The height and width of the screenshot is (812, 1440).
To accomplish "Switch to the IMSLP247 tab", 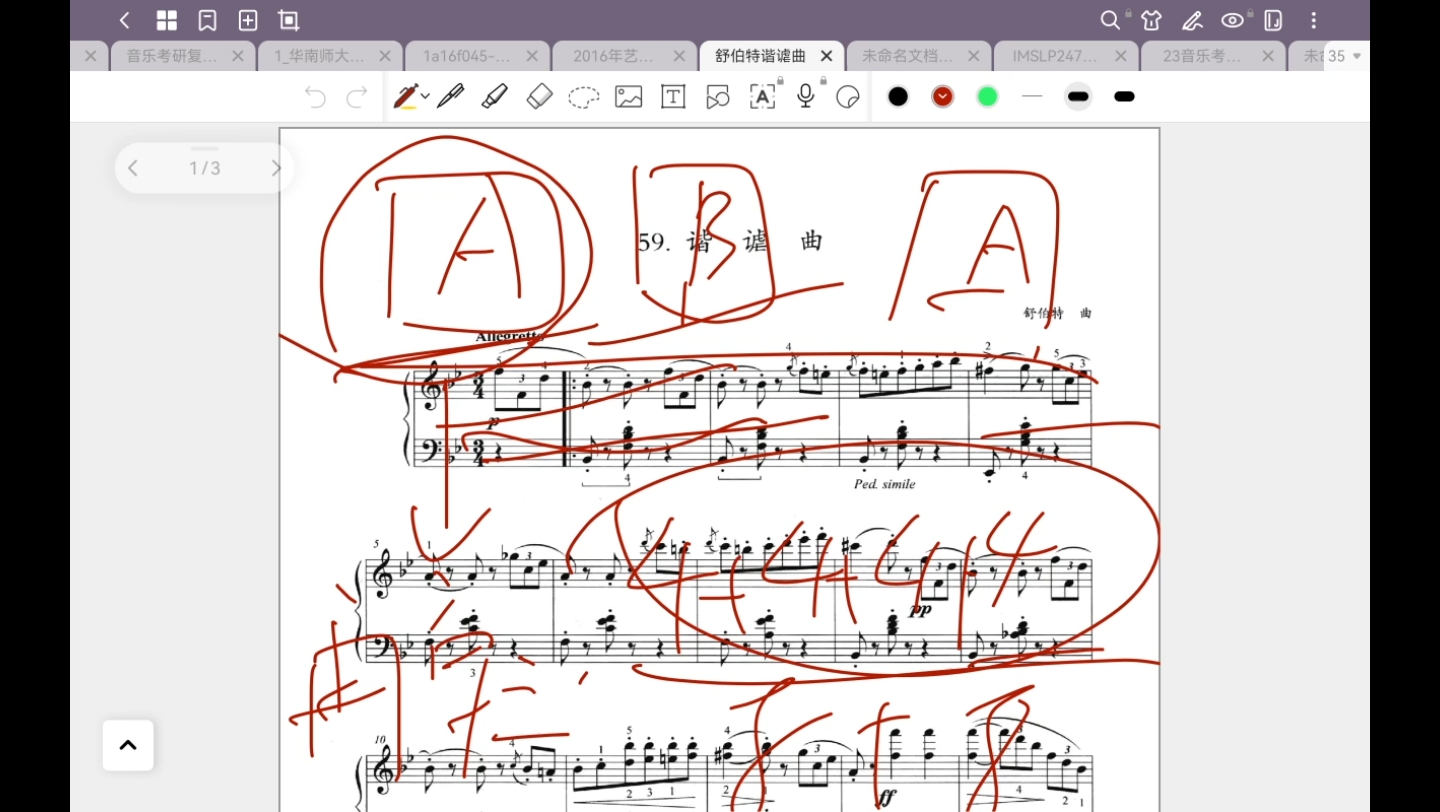I will tap(1055, 56).
